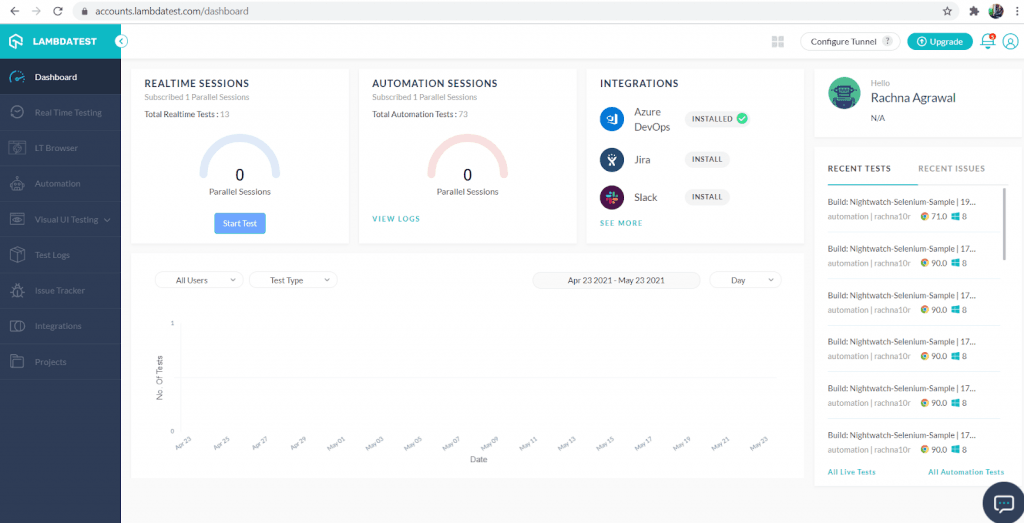Expand the All Users dropdown
This screenshot has width=1024, height=523.
pos(198,280)
